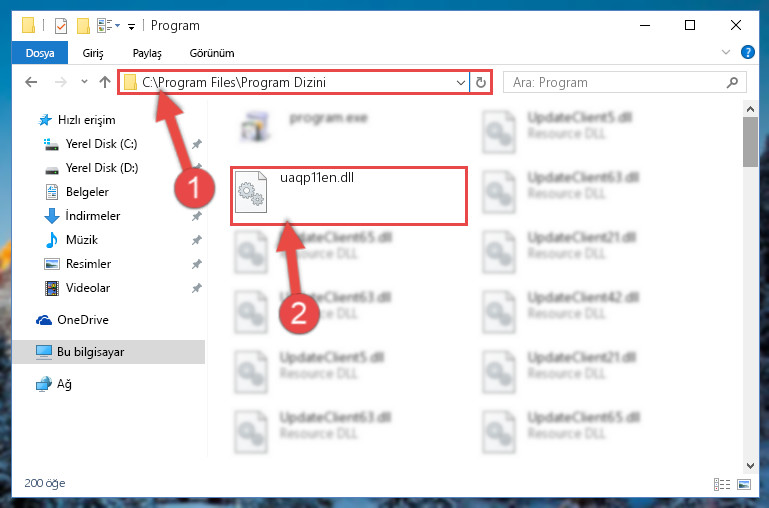Open Yerel Disk (D:) in sidebar
769x508 pixels.
click(x=102, y=168)
